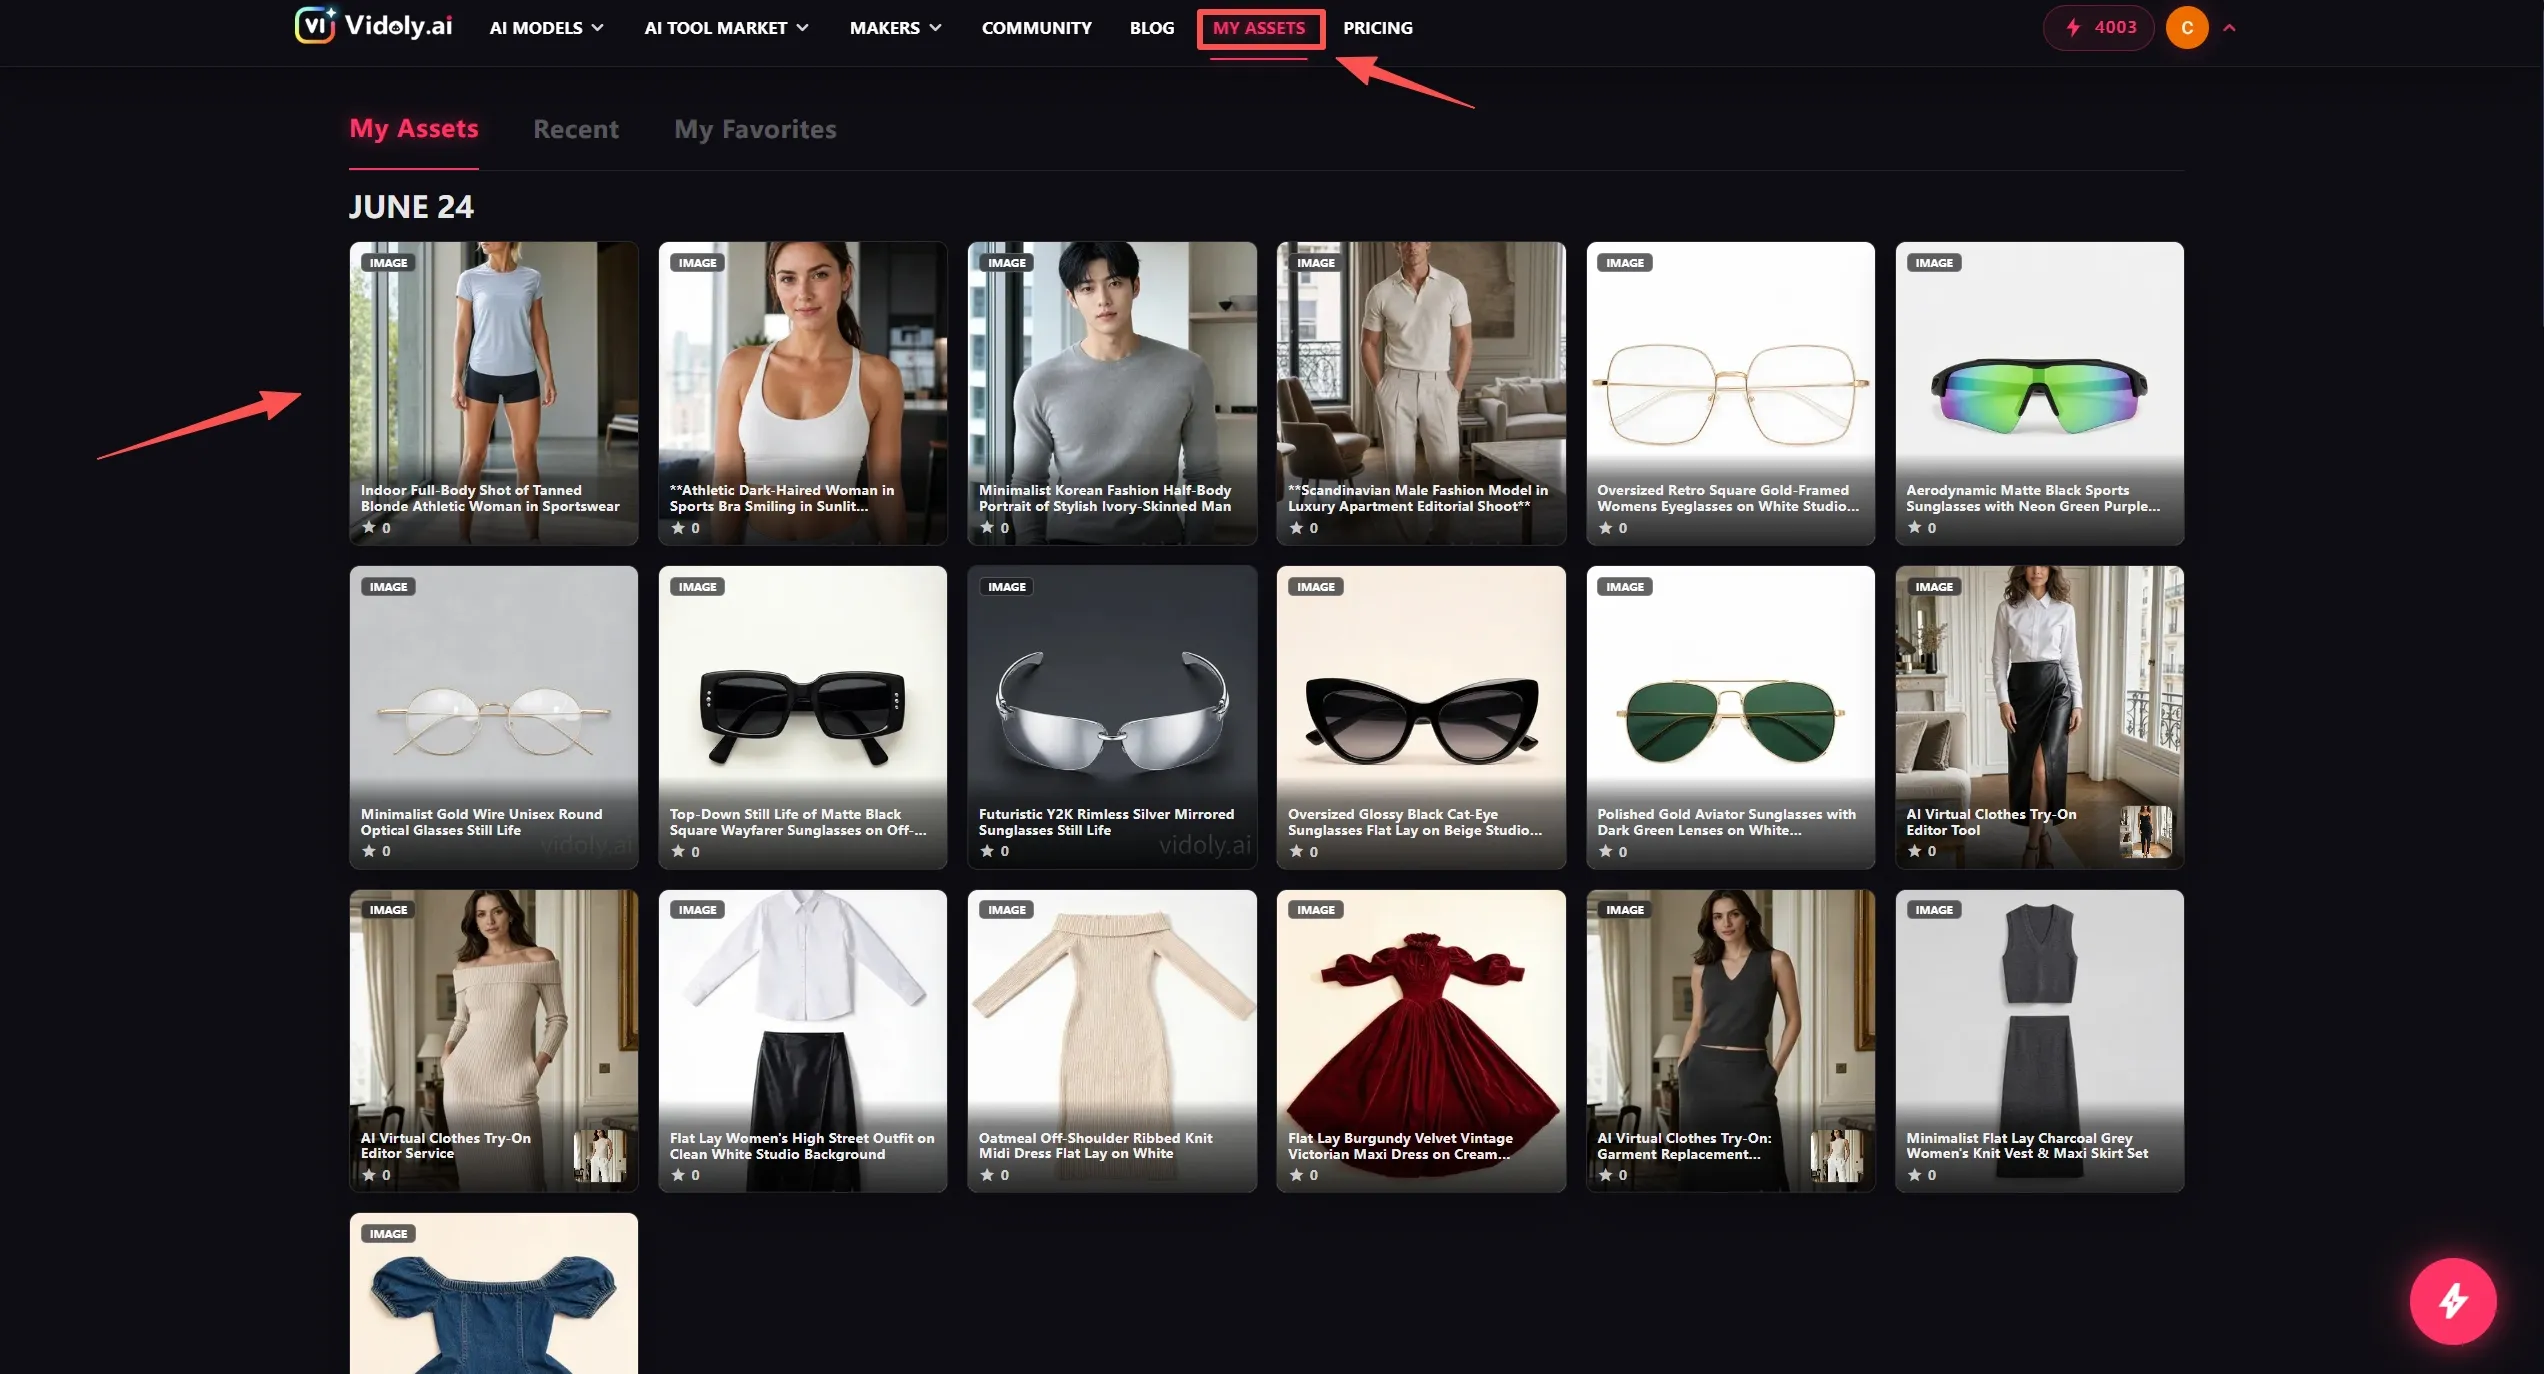
Task: Open the Burgundy Velvet Victorian Maxi Dress image
Action: 1421,1041
